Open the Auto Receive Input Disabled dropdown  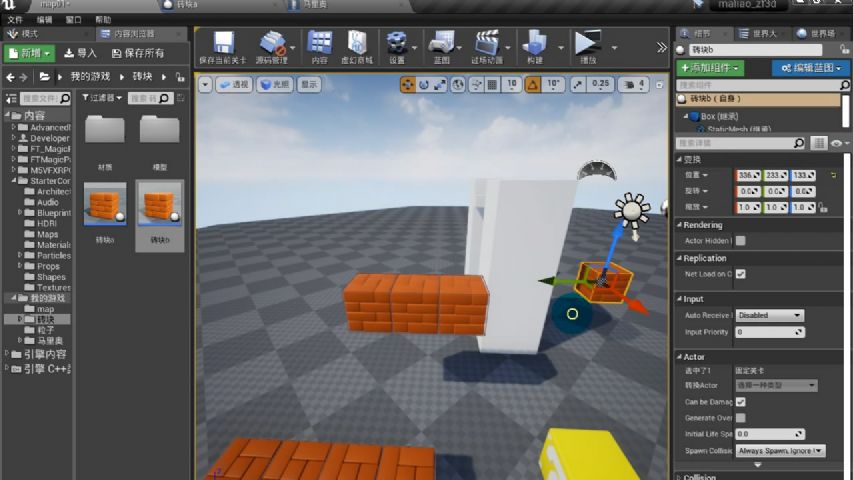pos(769,315)
